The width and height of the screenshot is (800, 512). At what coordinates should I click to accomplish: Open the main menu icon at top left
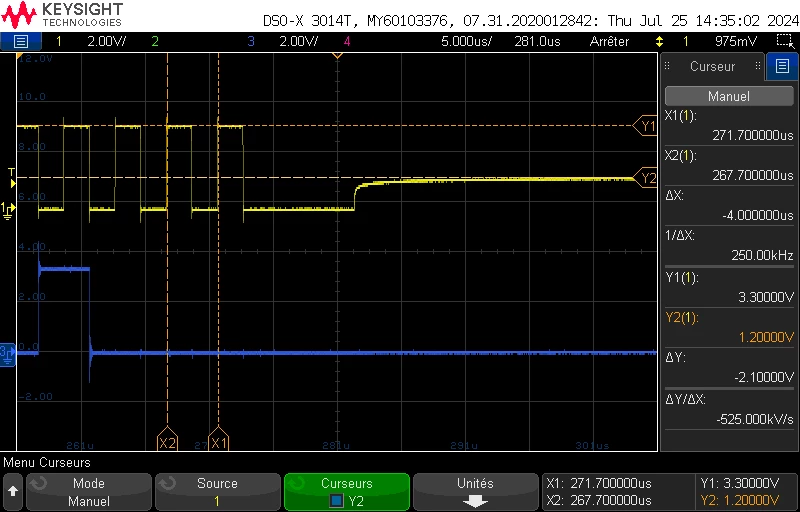click(20, 41)
